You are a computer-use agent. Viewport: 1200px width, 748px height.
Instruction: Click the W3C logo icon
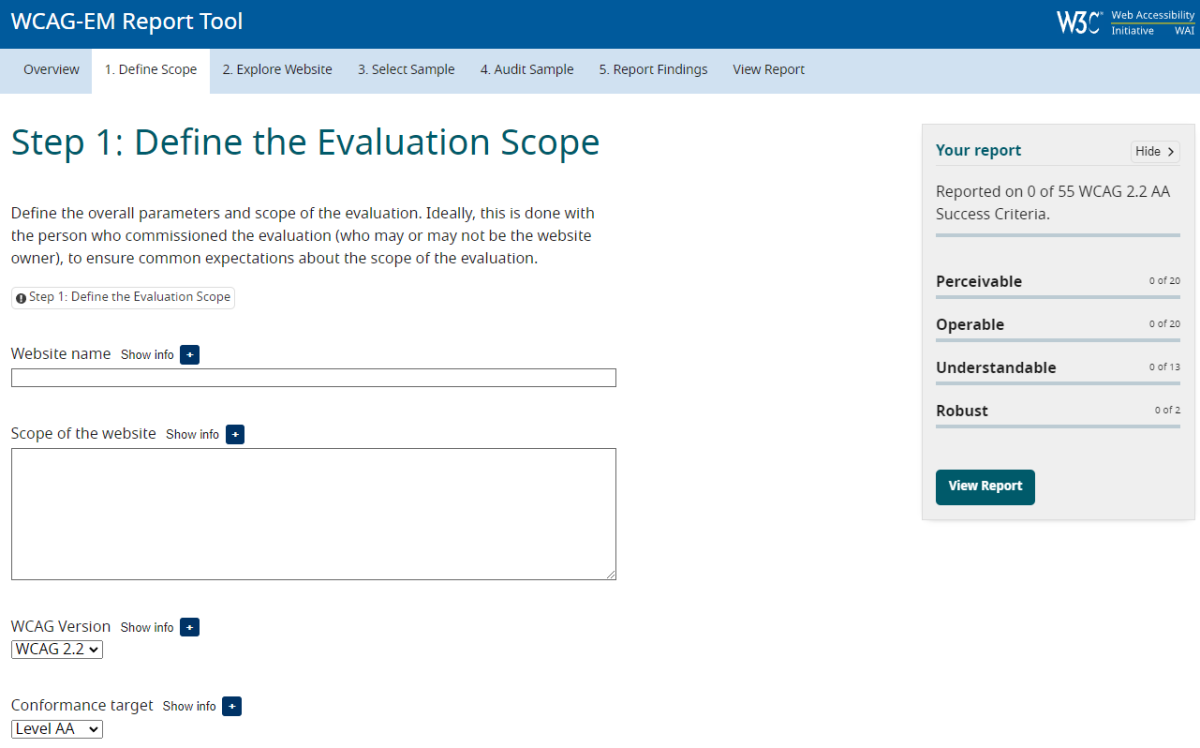[x=1080, y=23]
